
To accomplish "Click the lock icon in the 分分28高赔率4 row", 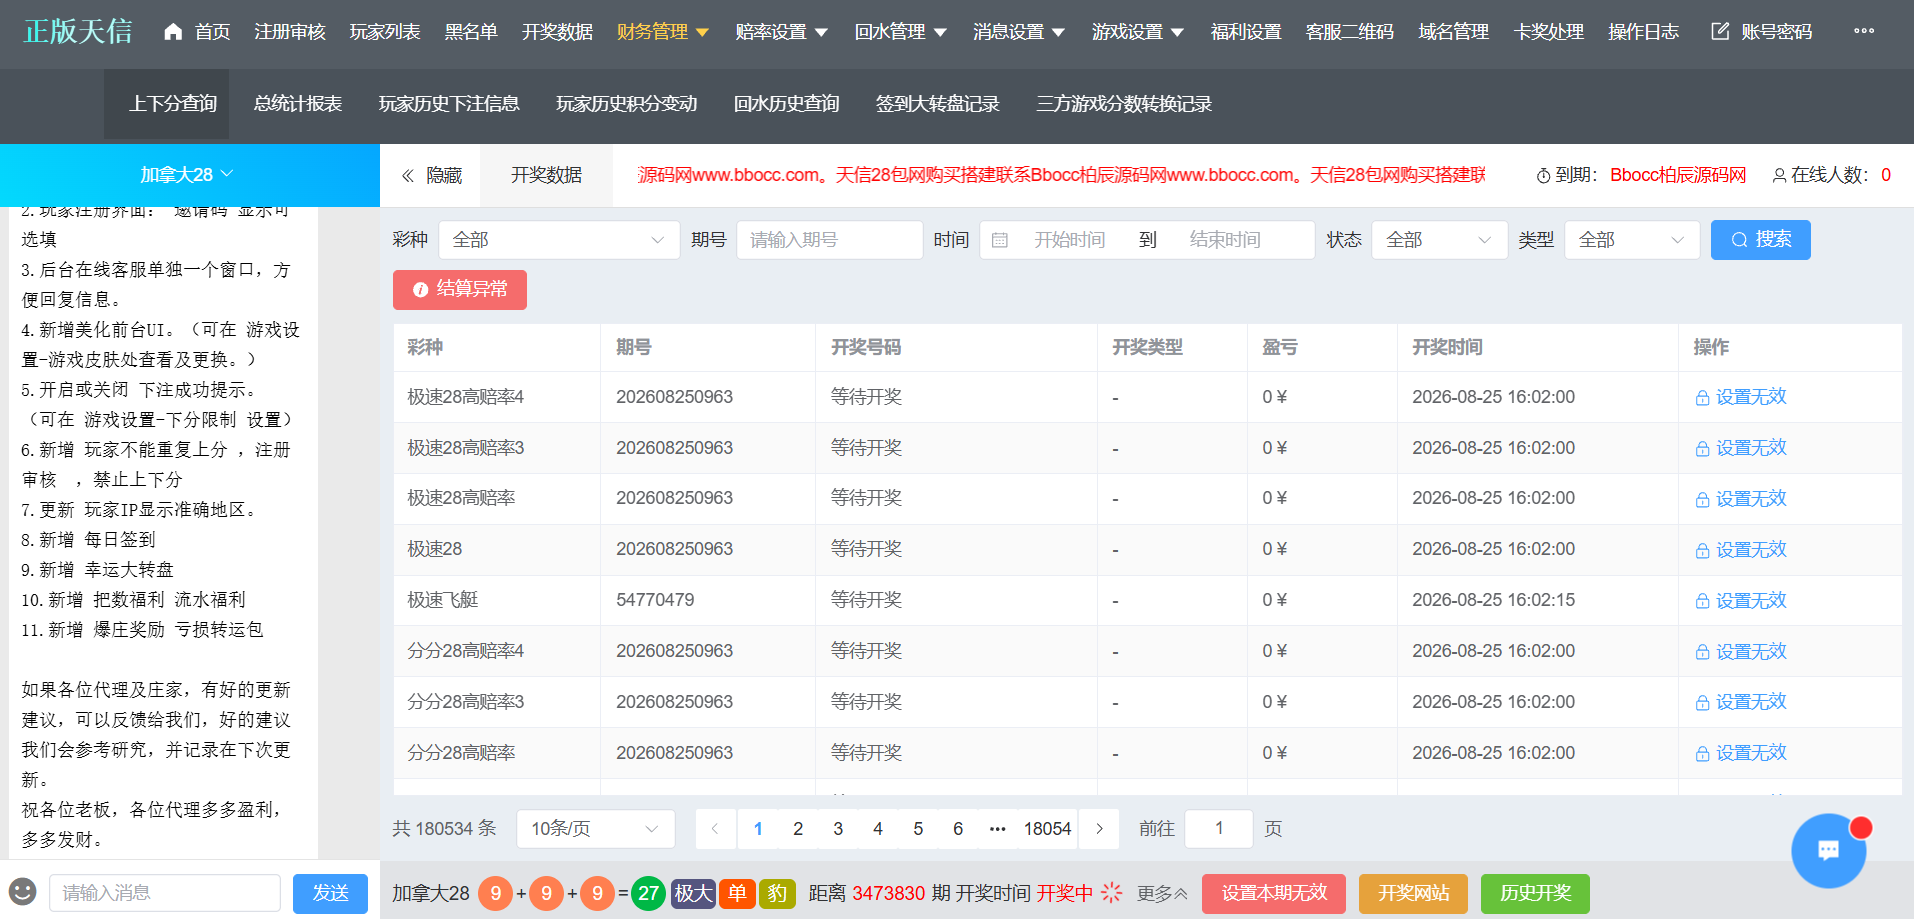I will tap(1702, 652).
